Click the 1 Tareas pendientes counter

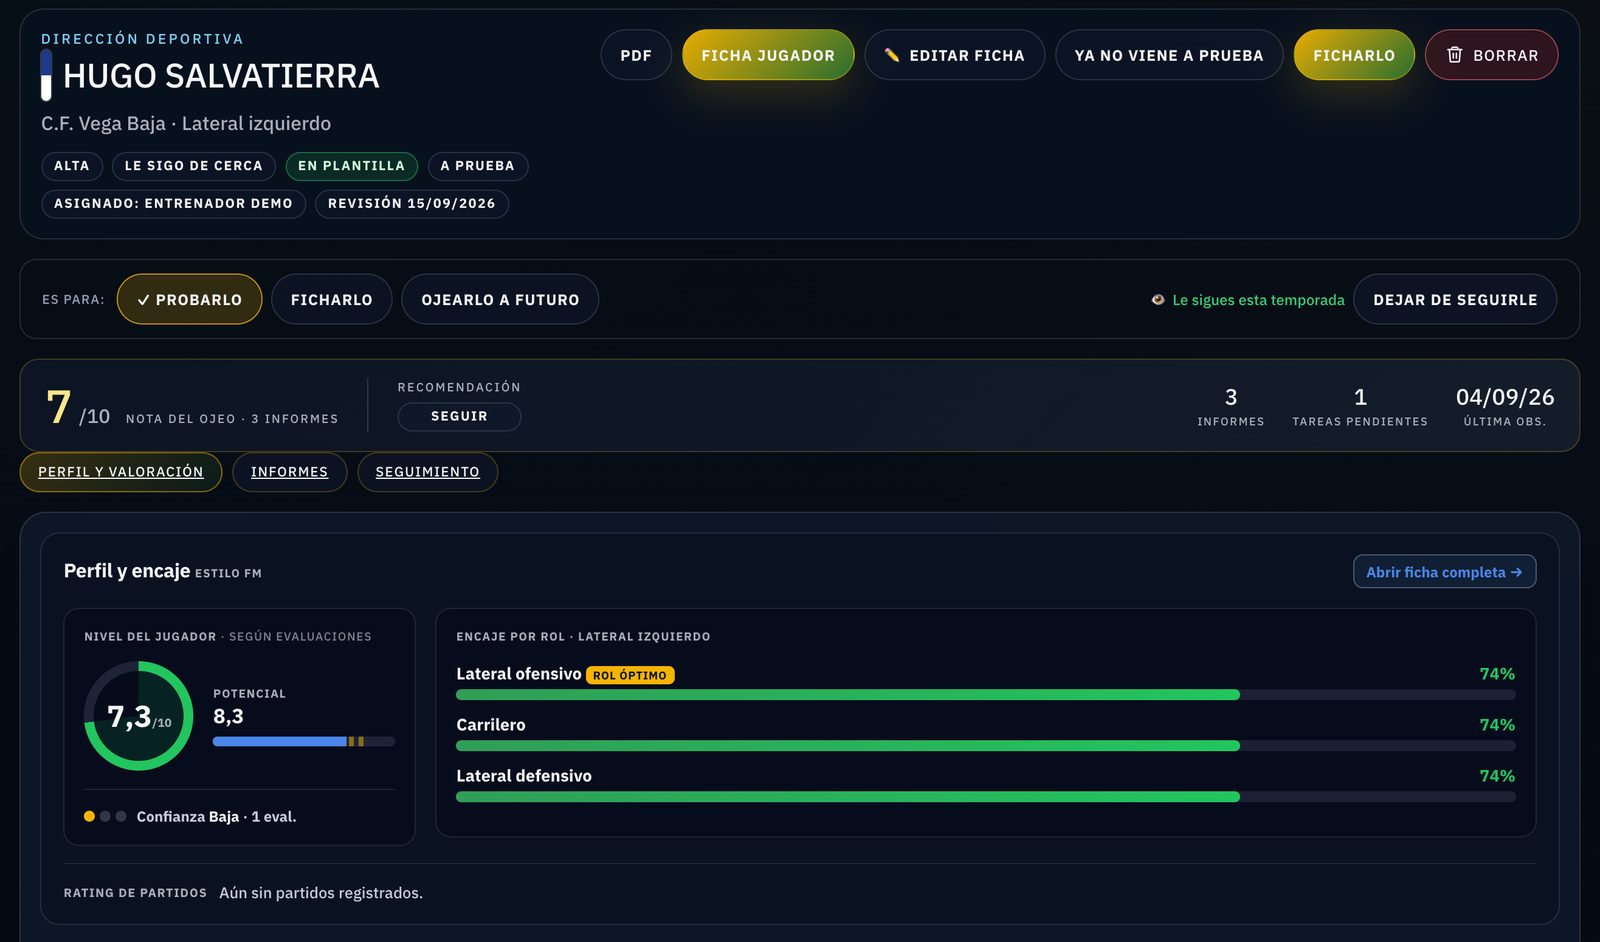point(1360,406)
